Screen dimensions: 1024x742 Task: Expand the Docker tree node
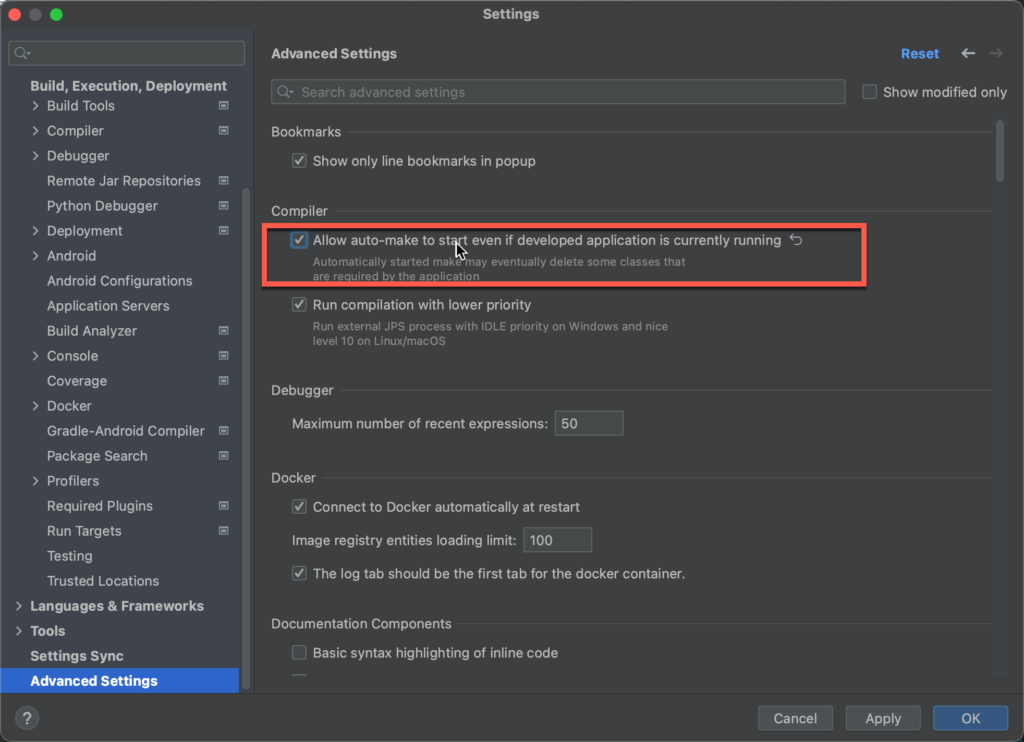(35, 406)
